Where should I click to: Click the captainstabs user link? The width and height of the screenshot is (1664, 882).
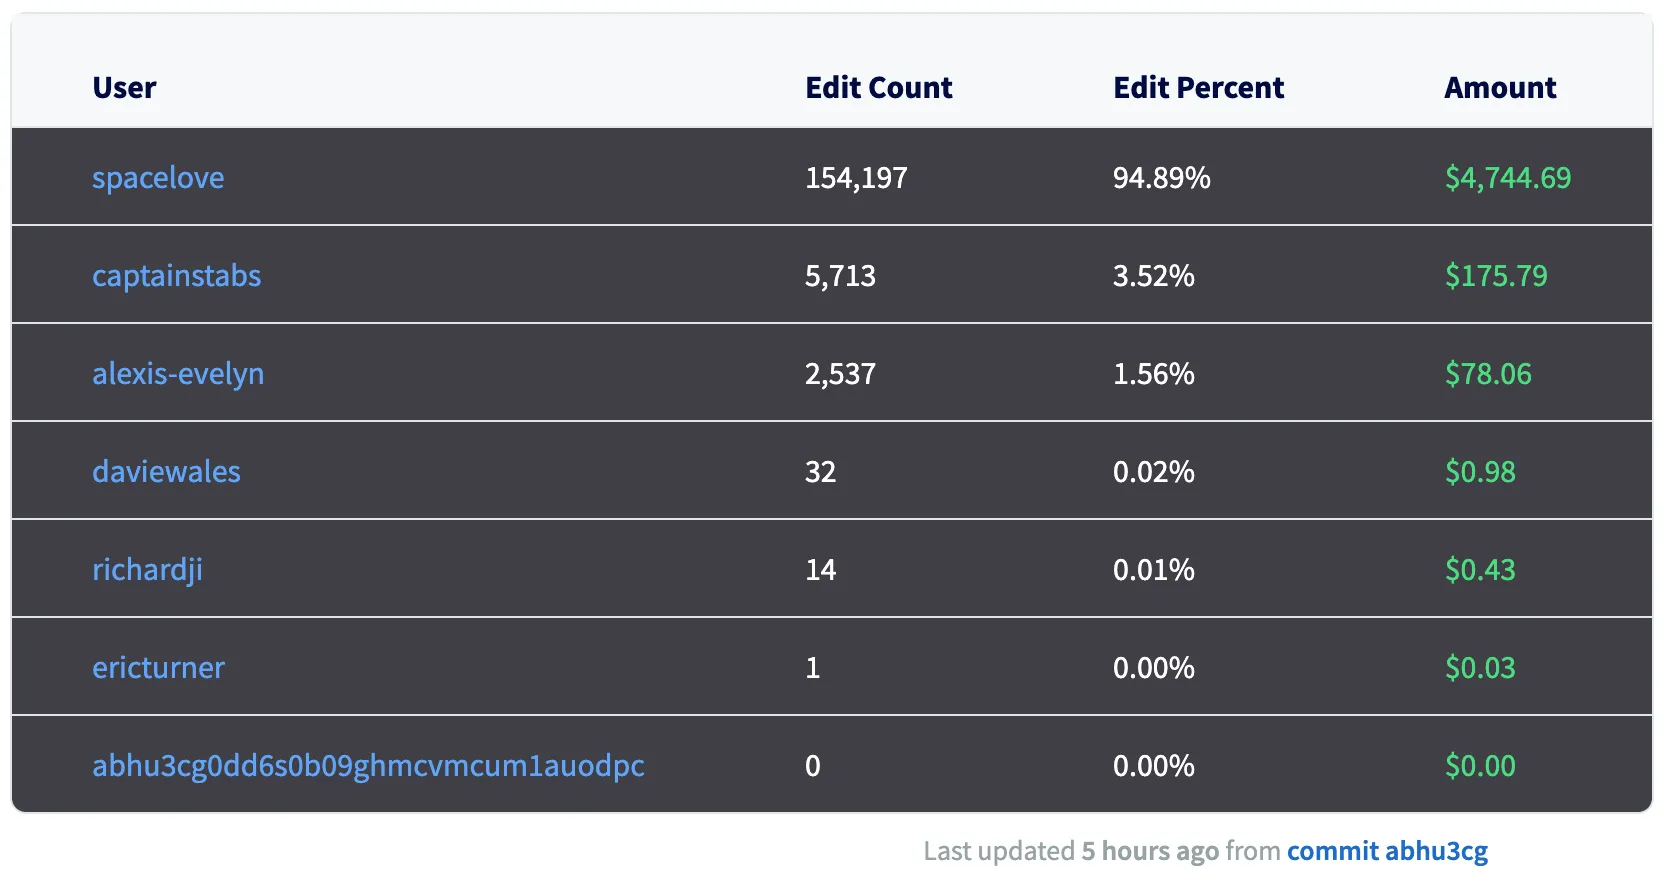[x=176, y=276]
